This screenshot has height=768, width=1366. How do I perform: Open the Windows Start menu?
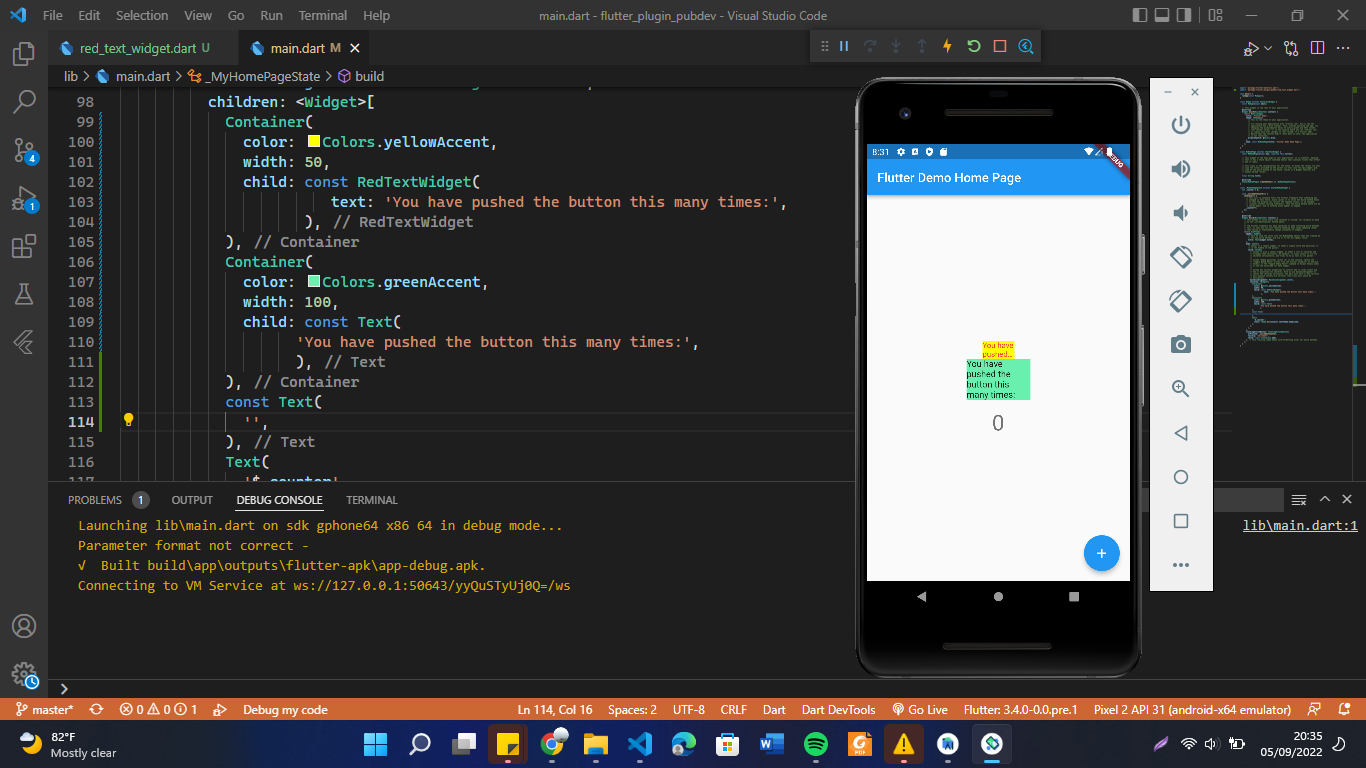tap(376, 745)
